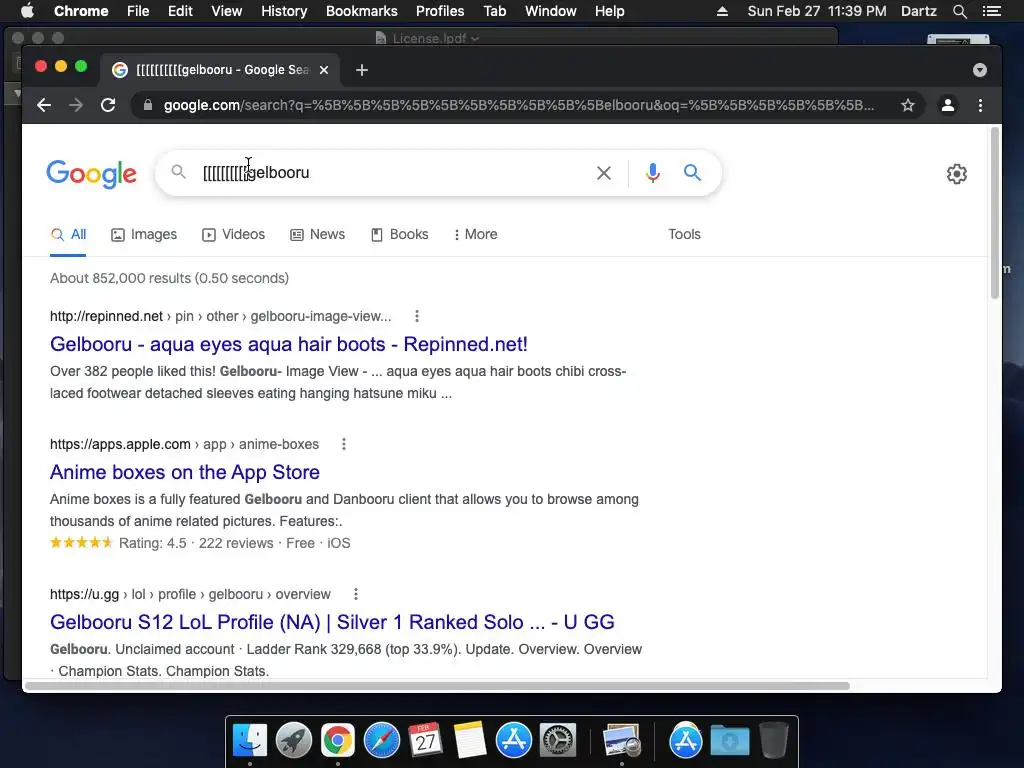This screenshot has width=1024, height=768.
Task: Open the History menu
Action: [x=284, y=11]
